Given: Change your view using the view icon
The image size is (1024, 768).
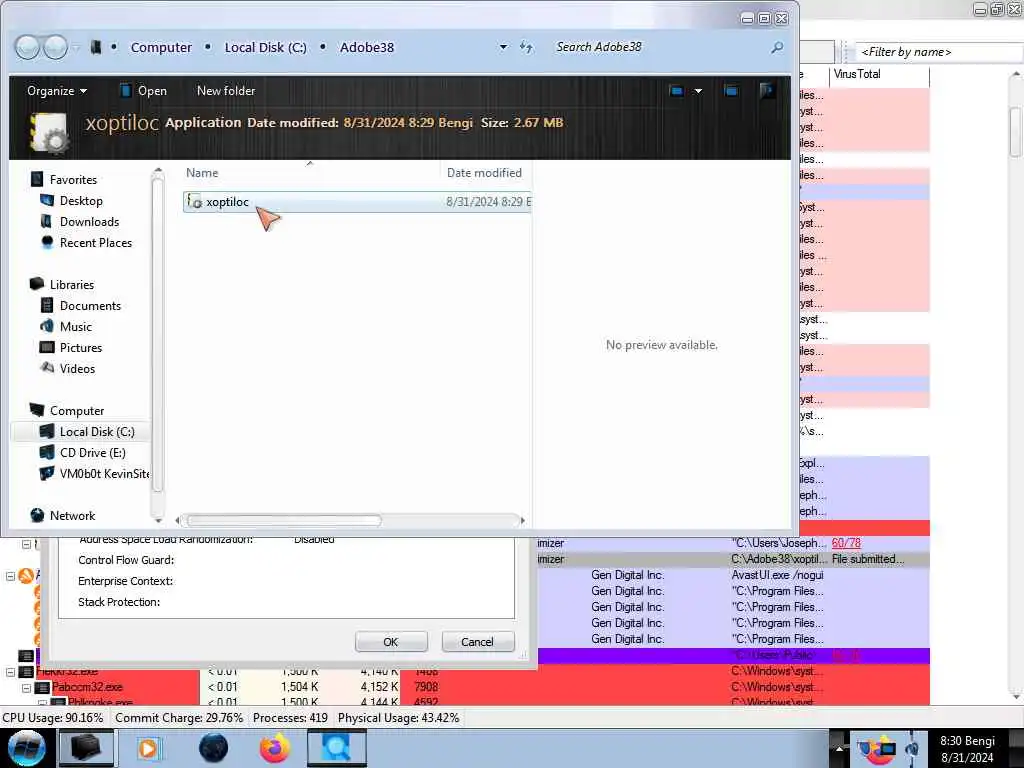Looking at the screenshot, I should (x=677, y=91).
